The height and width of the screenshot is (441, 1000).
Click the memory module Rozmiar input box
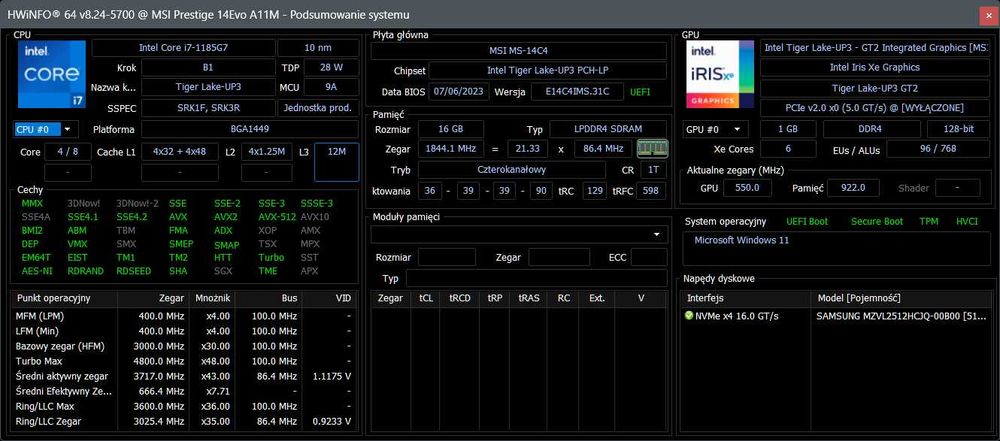point(446,257)
